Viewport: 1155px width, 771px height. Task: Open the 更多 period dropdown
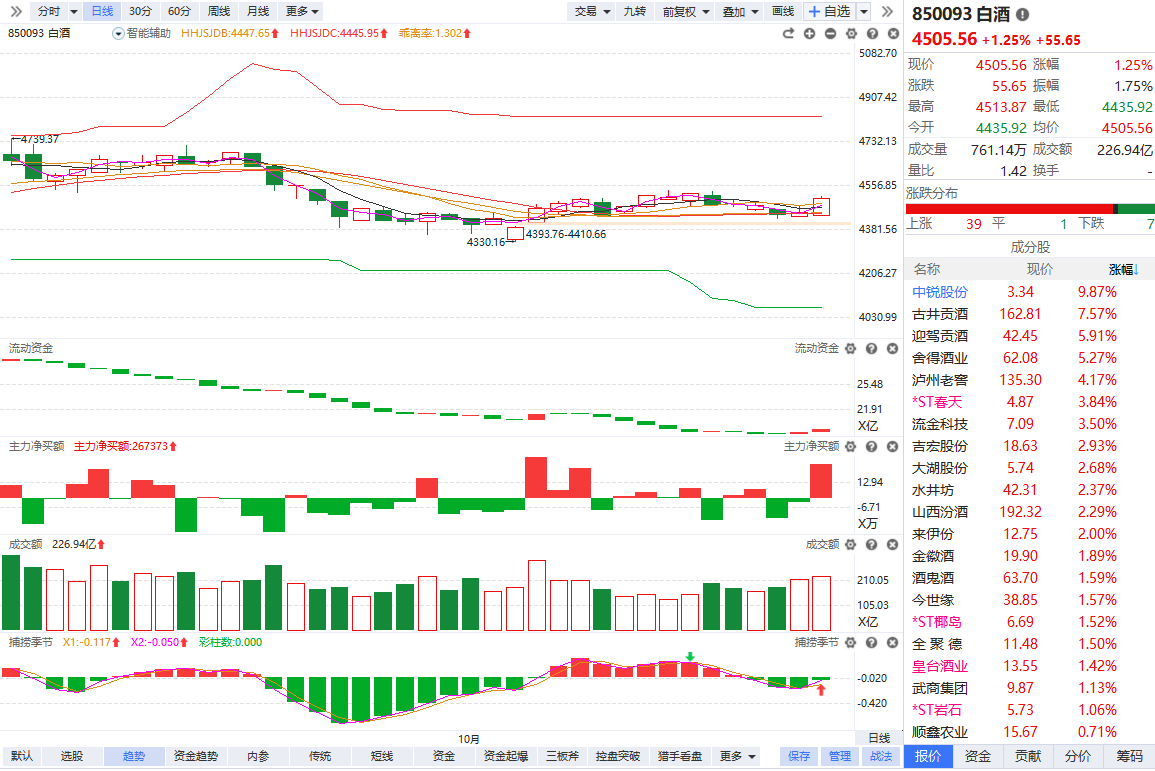tap(302, 11)
